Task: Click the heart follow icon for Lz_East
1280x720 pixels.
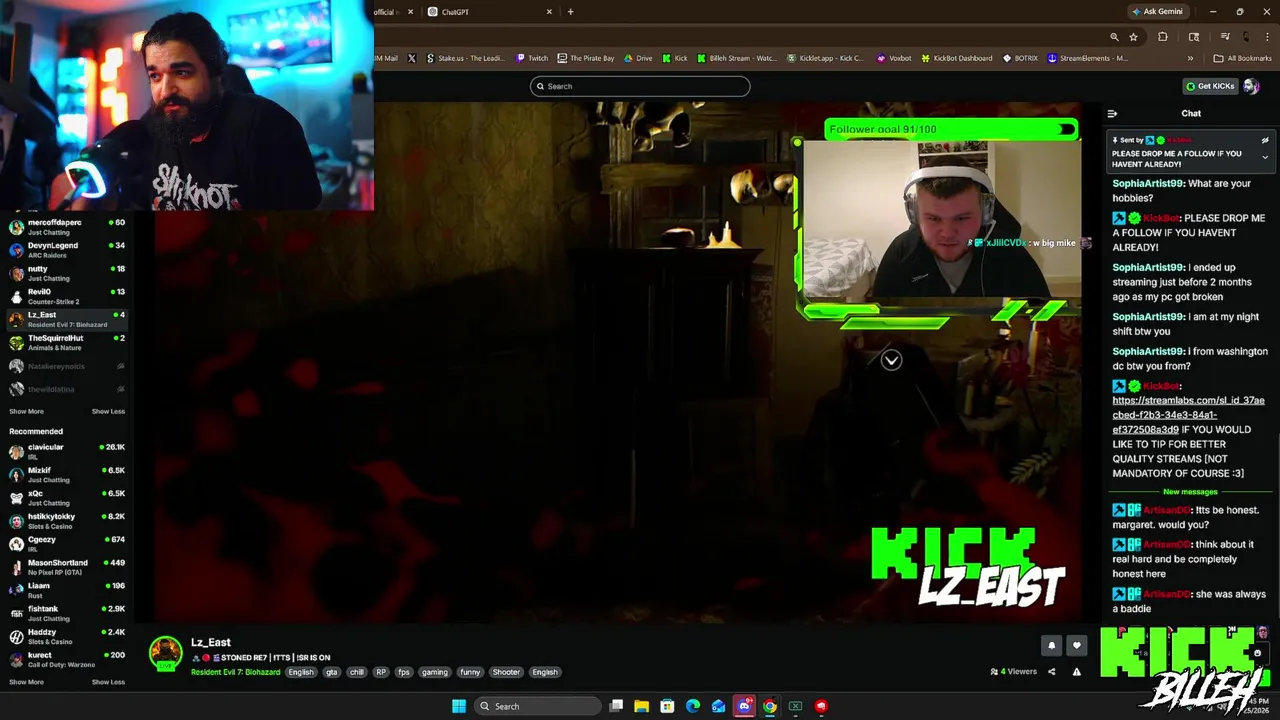Action: coord(1076,646)
